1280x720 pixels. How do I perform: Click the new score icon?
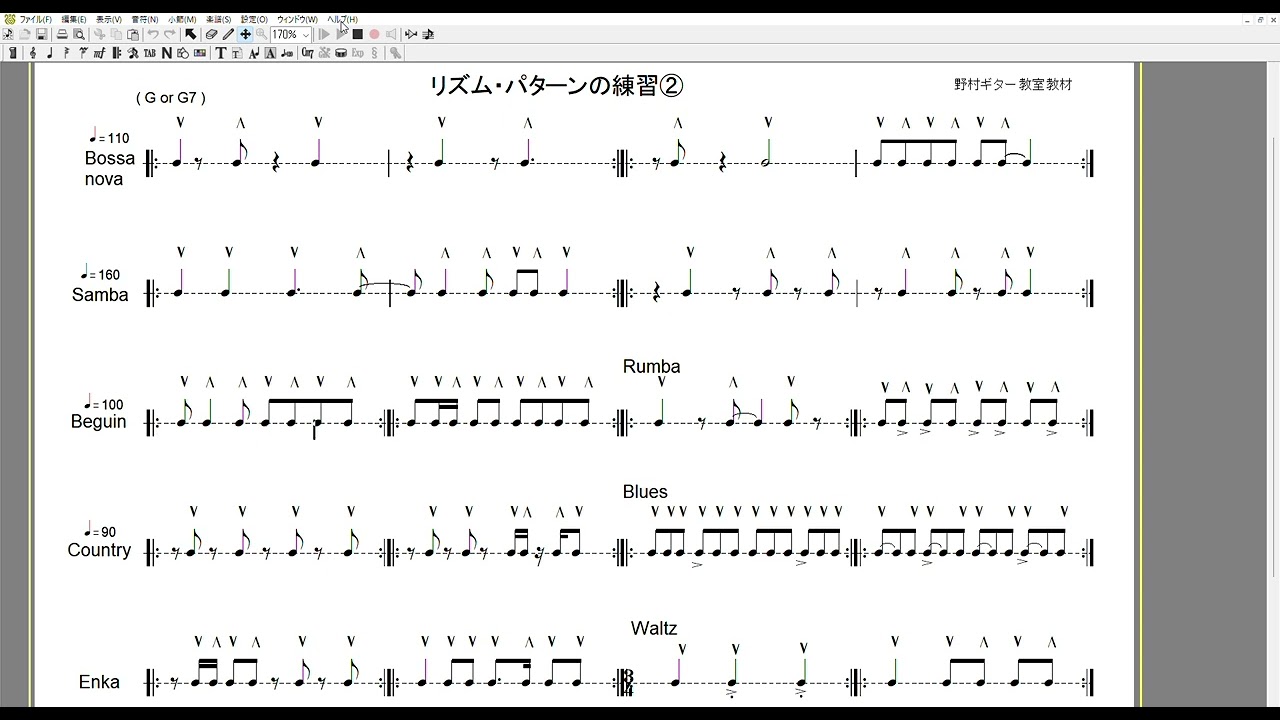8,34
